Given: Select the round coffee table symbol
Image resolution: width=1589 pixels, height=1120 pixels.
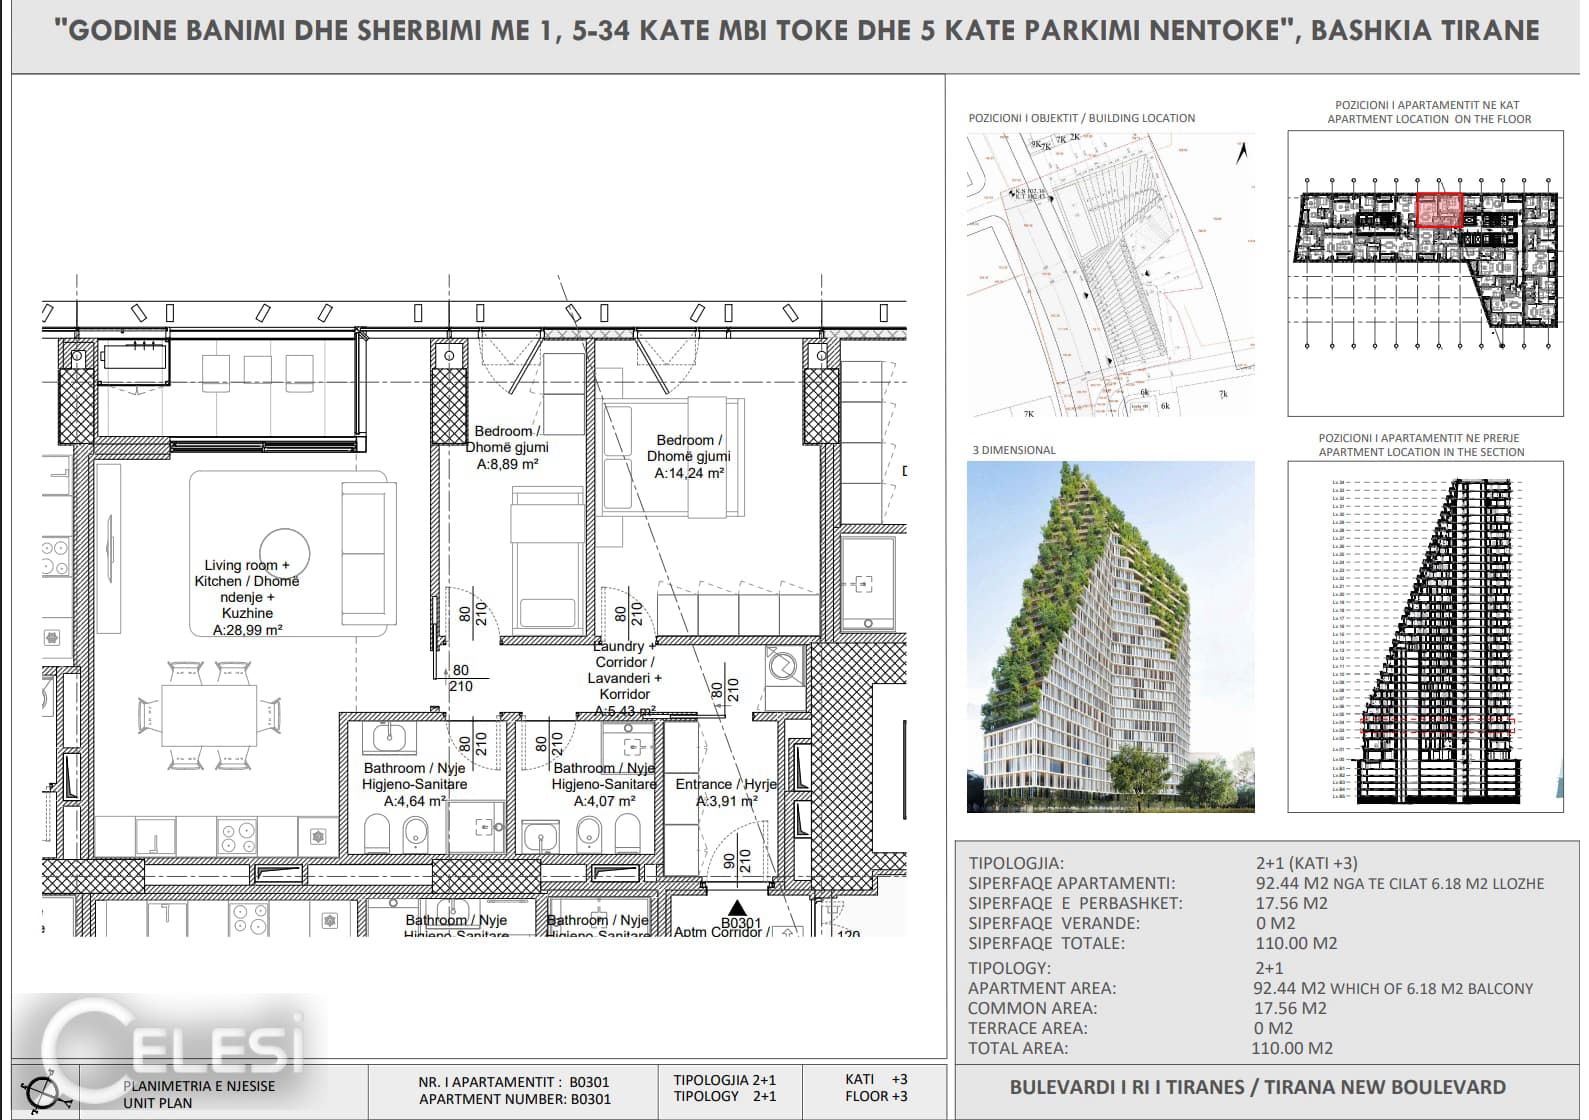Looking at the screenshot, I should pyautogui.click(x=285, y=554).
